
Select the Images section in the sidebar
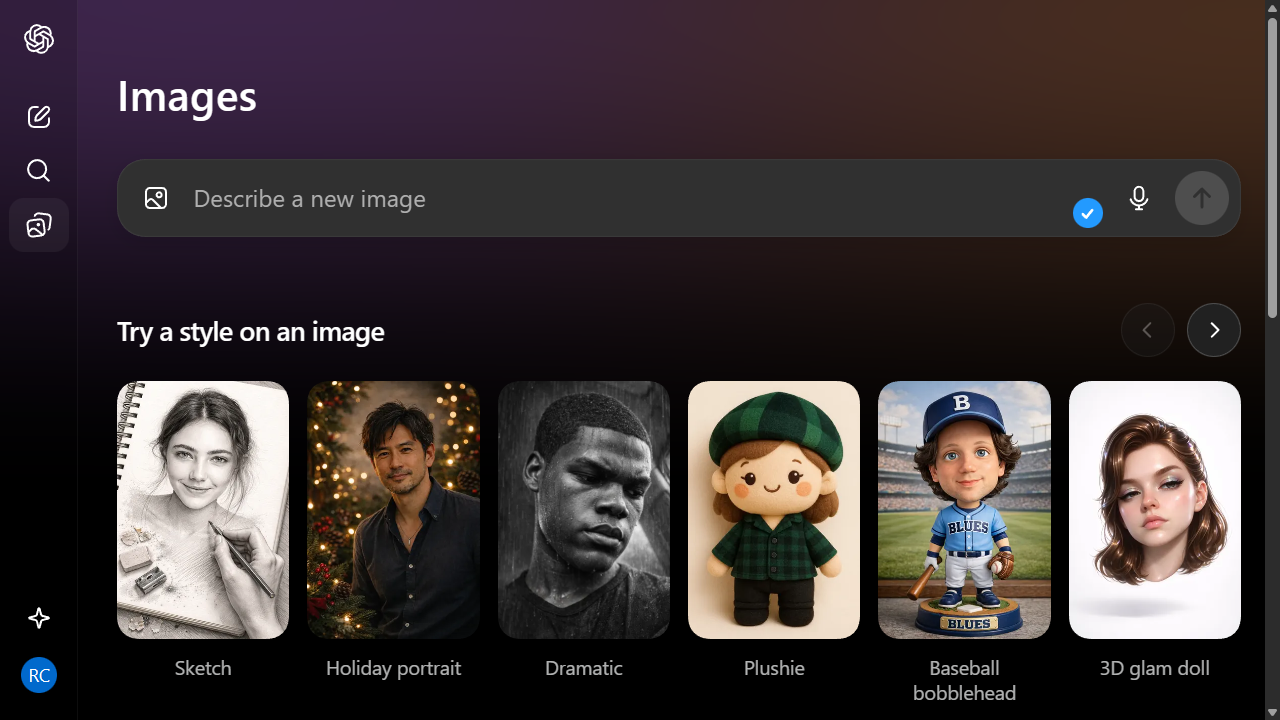[38, 225]
